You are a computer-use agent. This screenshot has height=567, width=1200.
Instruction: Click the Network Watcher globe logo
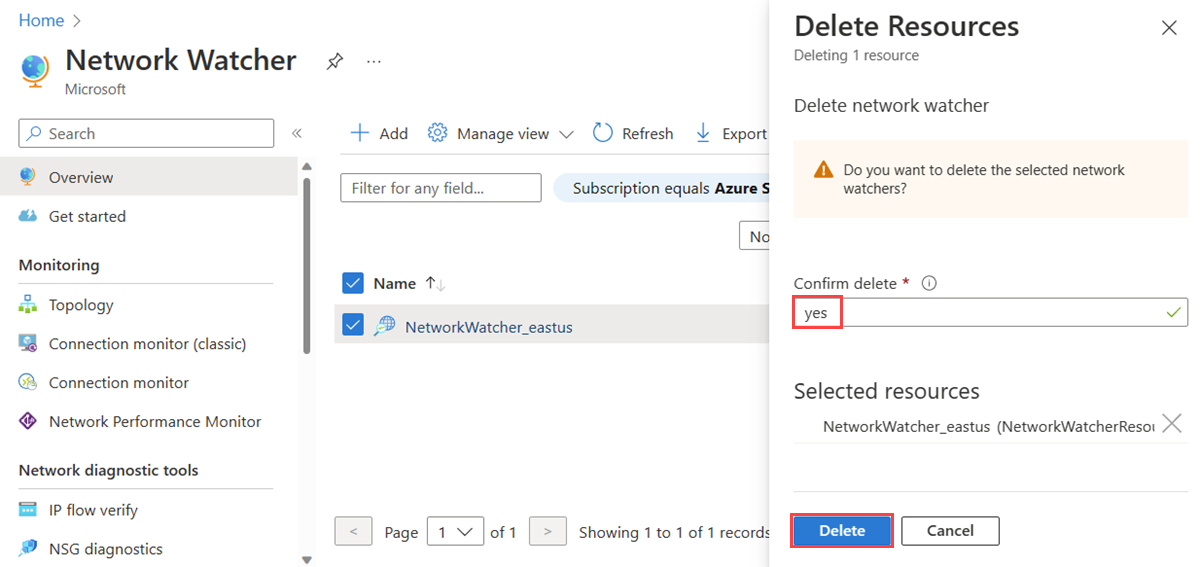34,71
